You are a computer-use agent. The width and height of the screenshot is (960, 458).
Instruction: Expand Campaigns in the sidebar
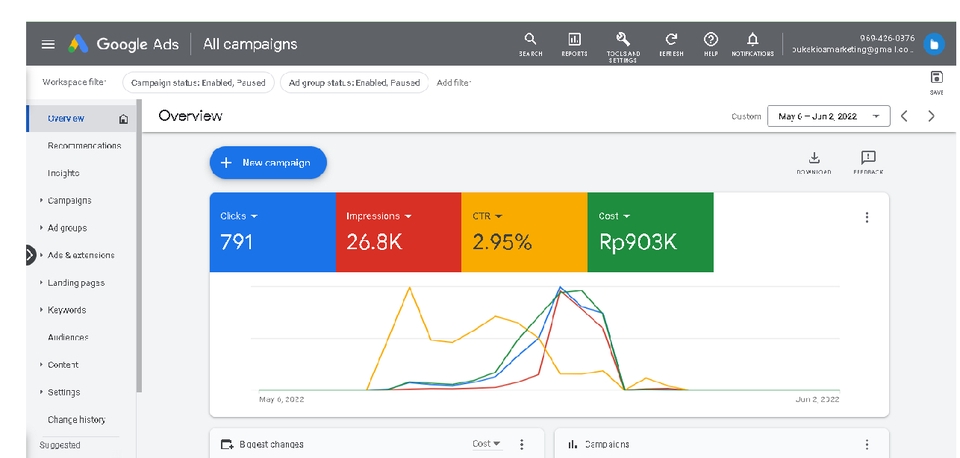(41, 201)
